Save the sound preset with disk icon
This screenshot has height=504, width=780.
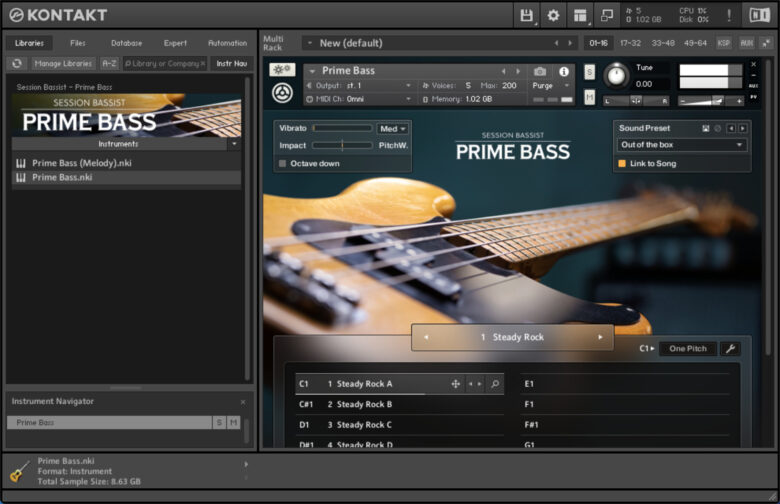point(705,129)
